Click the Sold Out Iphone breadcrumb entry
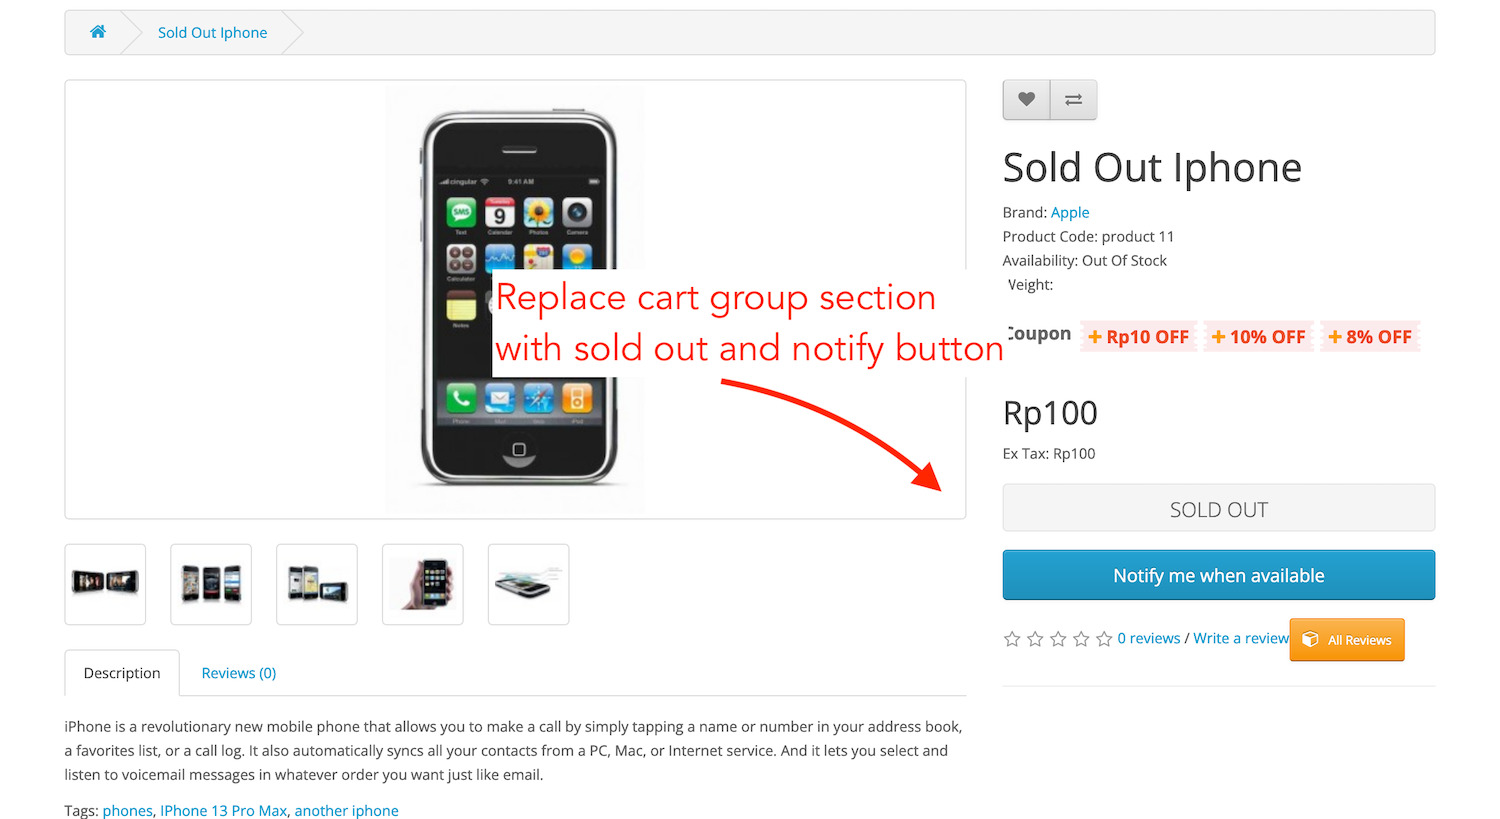1500x819 pixels. (212, 32)
